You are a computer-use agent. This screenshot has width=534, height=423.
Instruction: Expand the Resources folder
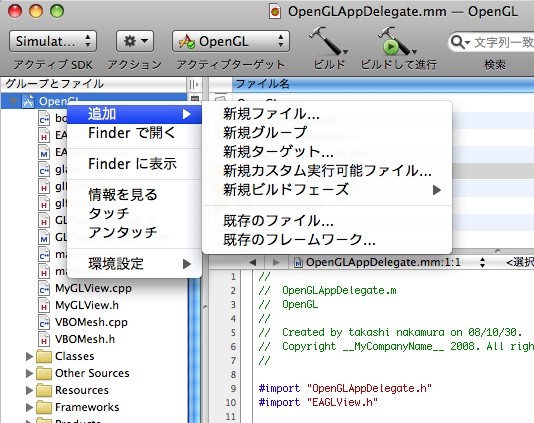tap(29, 390)
